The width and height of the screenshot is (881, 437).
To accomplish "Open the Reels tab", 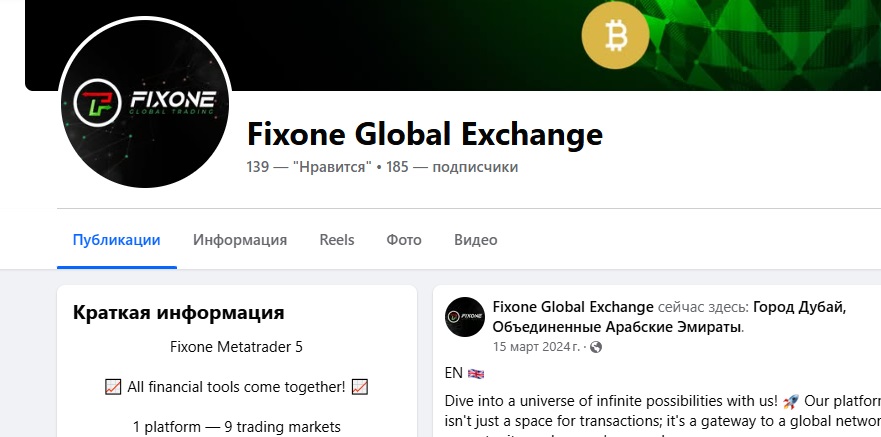I will [x=337, y=240].
